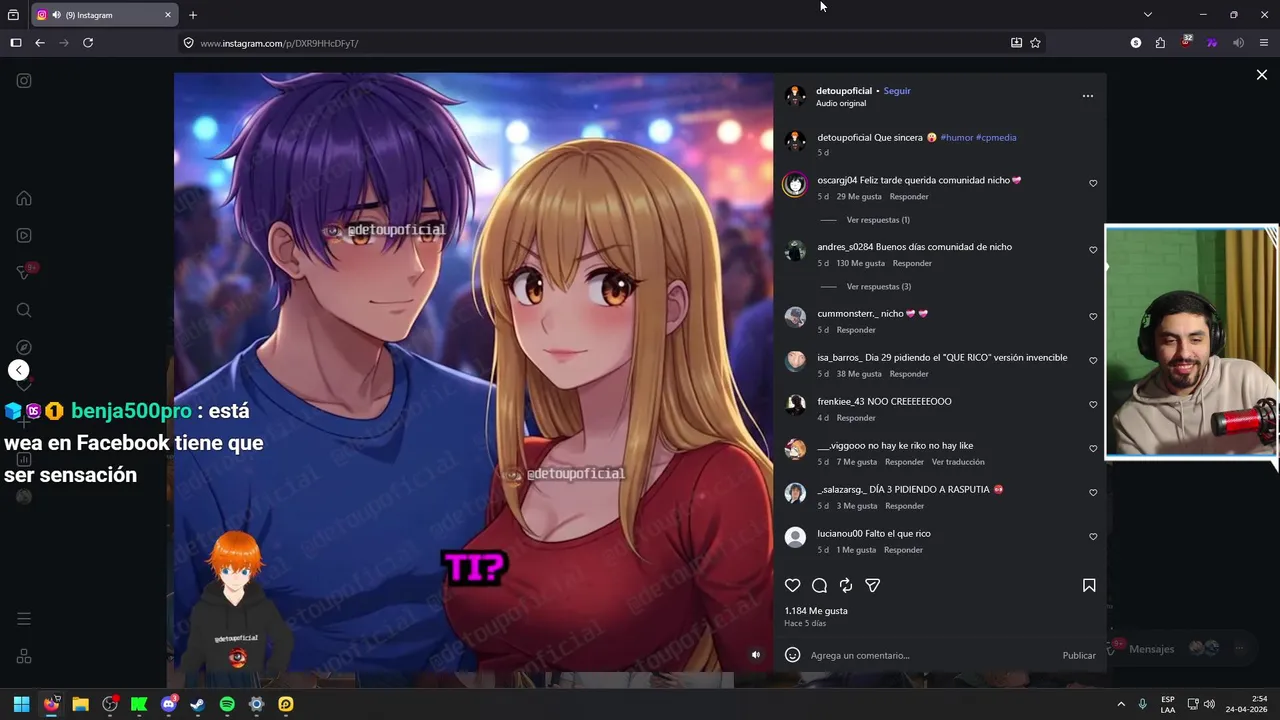Screen dimensions: 1280x720
Task: Like frenkiee_43's comment
Action: point(1093,405)
